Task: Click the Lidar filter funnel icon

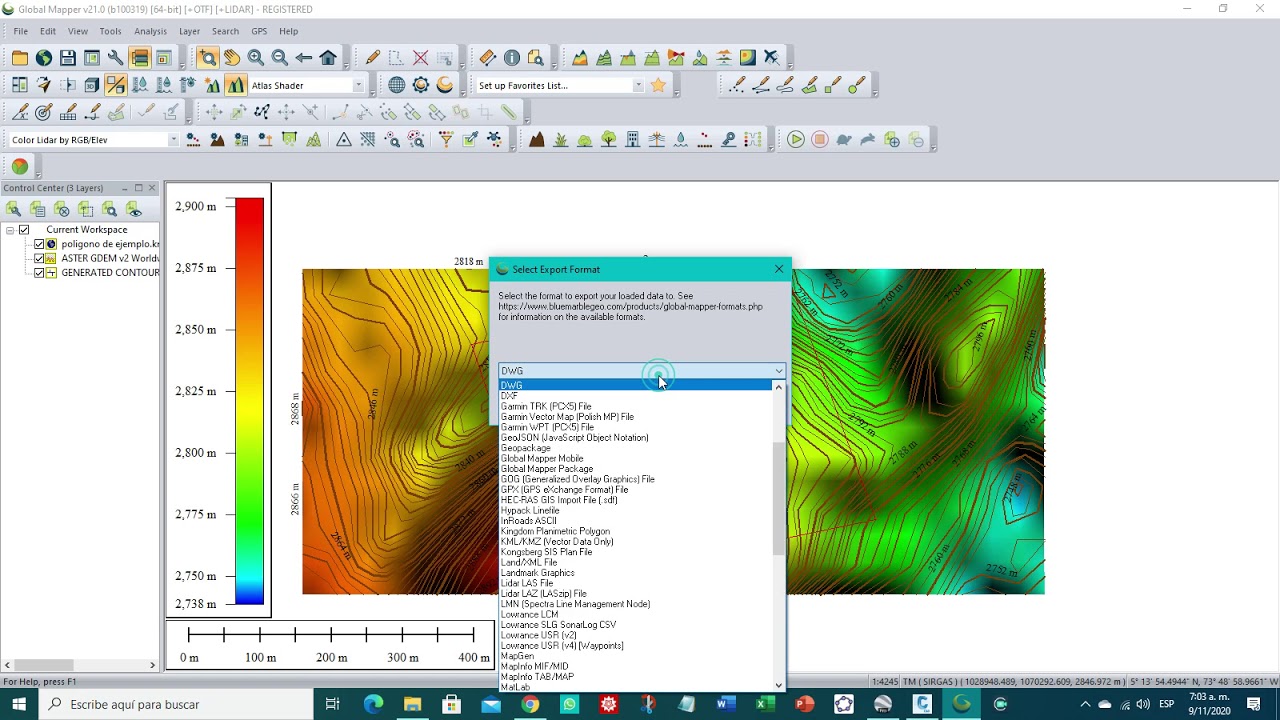Action: click(x=446, y=140)
